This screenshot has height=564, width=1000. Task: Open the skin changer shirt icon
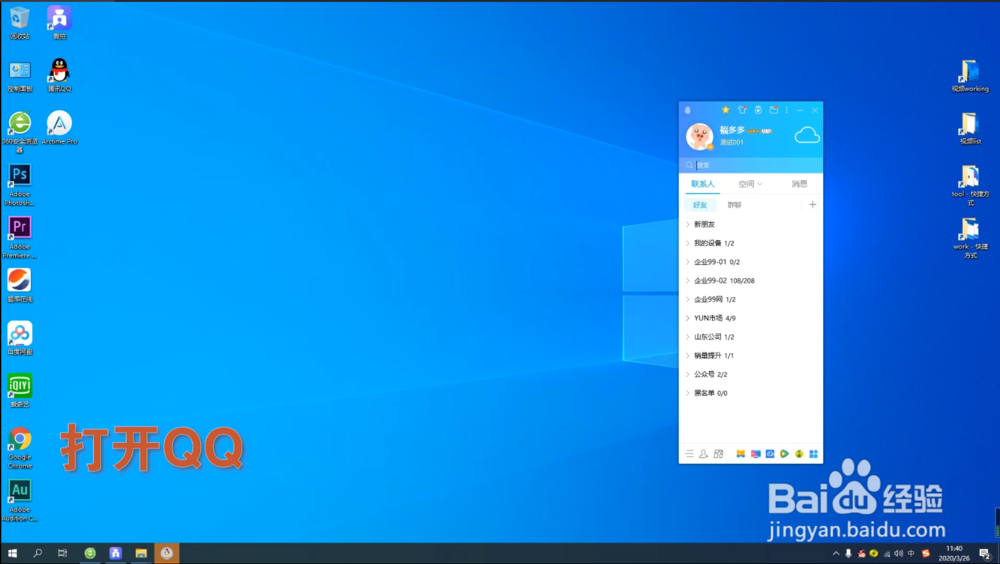742,110
